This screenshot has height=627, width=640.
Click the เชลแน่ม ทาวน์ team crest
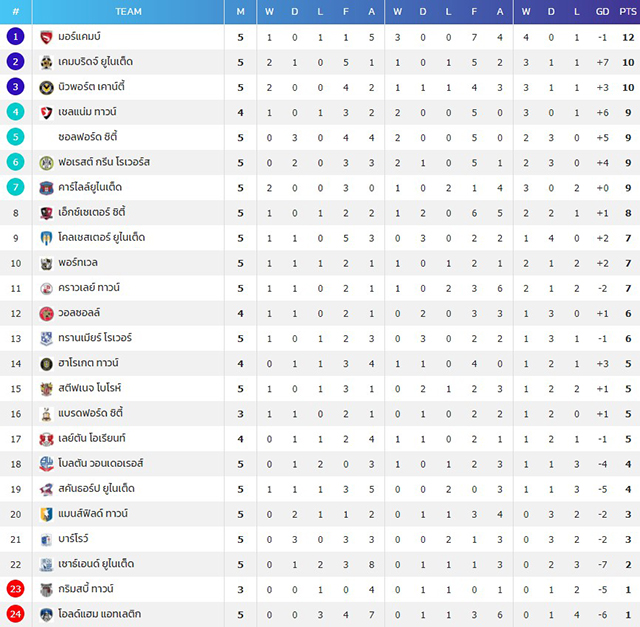tap(46, 113)
